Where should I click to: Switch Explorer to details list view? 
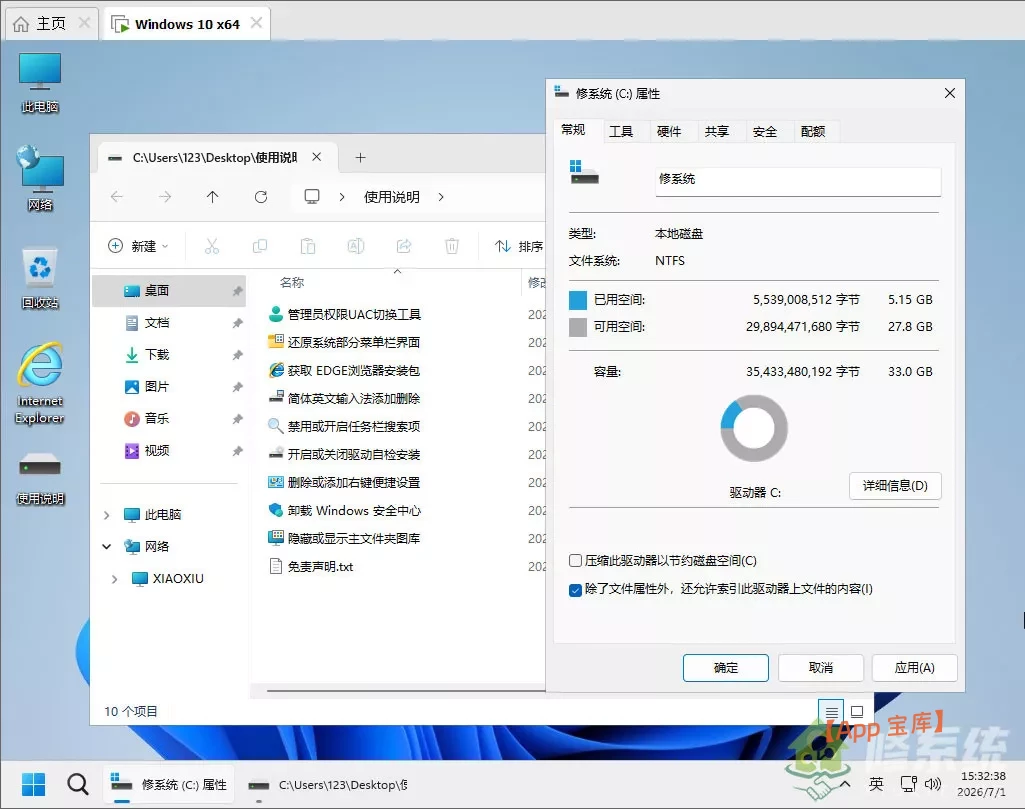(832, 712)
